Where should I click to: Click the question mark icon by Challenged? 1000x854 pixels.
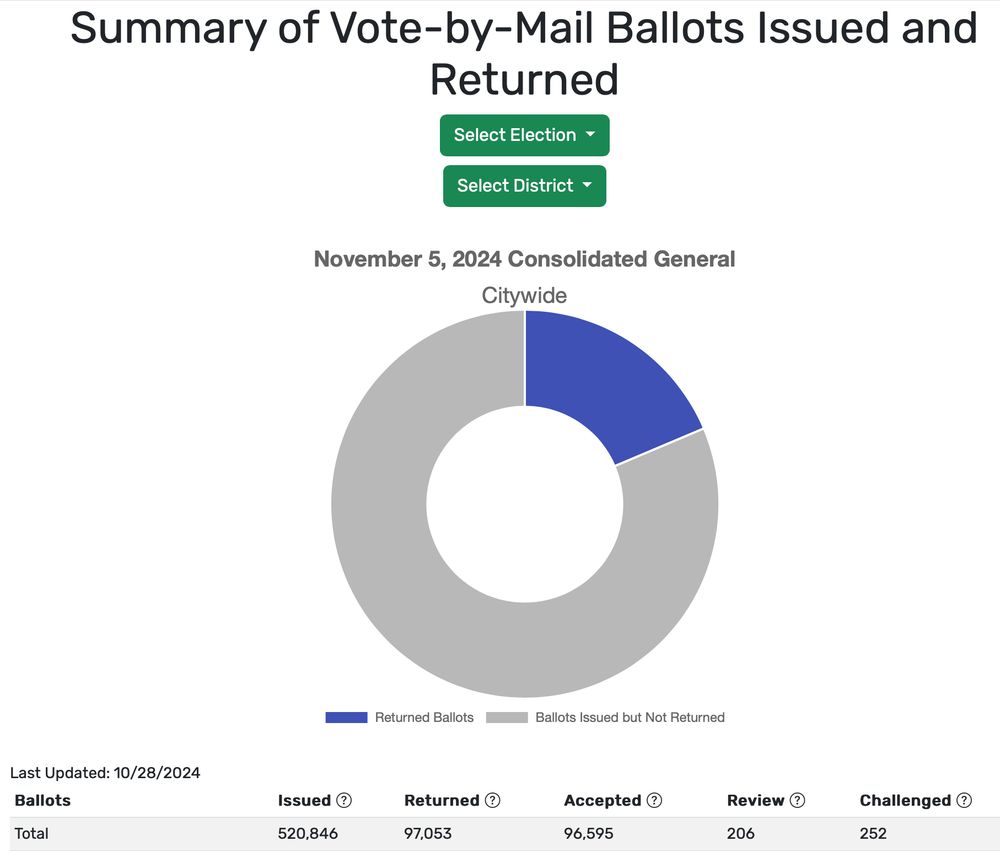click(964, 800)
